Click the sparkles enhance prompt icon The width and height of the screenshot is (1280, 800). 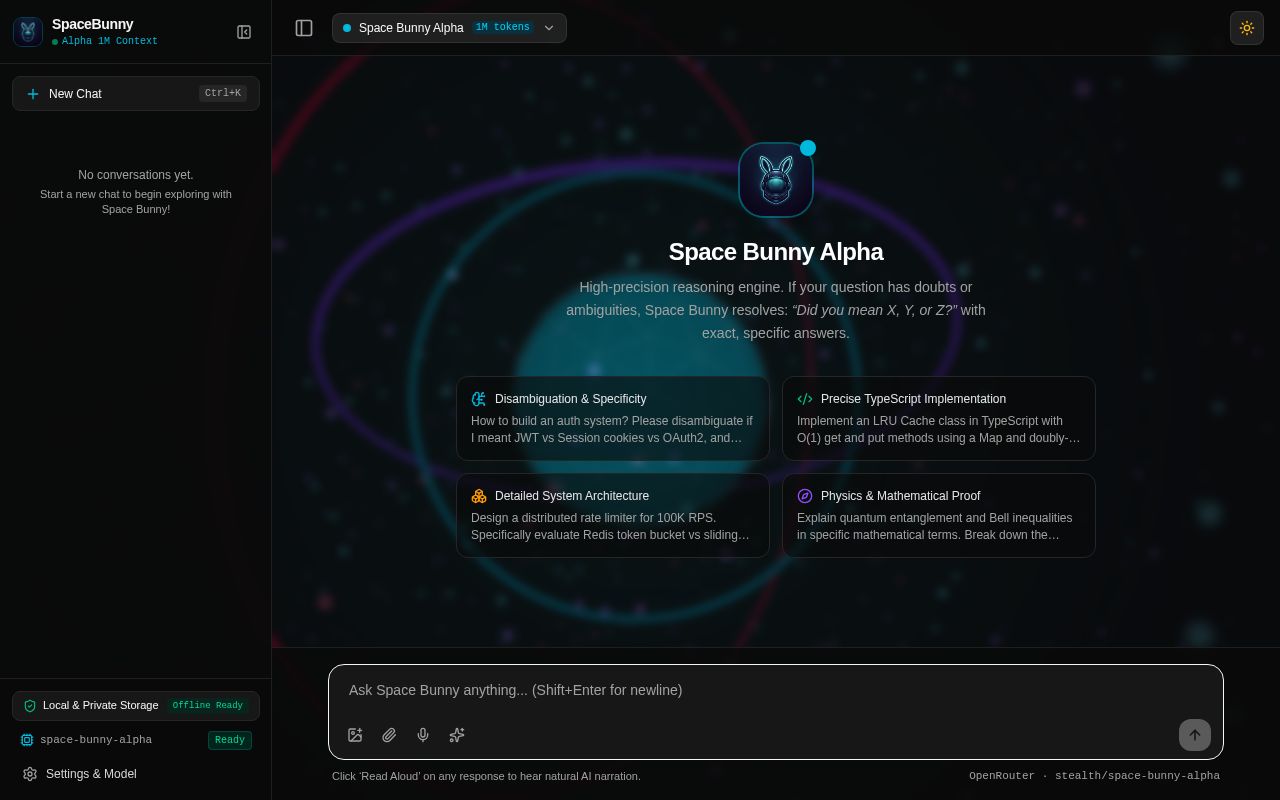click(457, 735)
